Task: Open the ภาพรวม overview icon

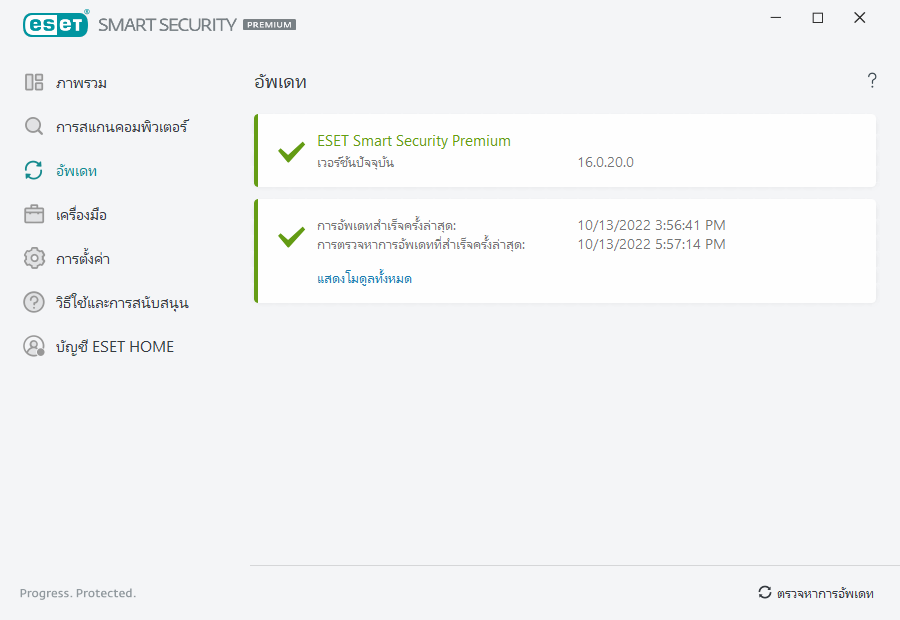Action: click(34, 83)
